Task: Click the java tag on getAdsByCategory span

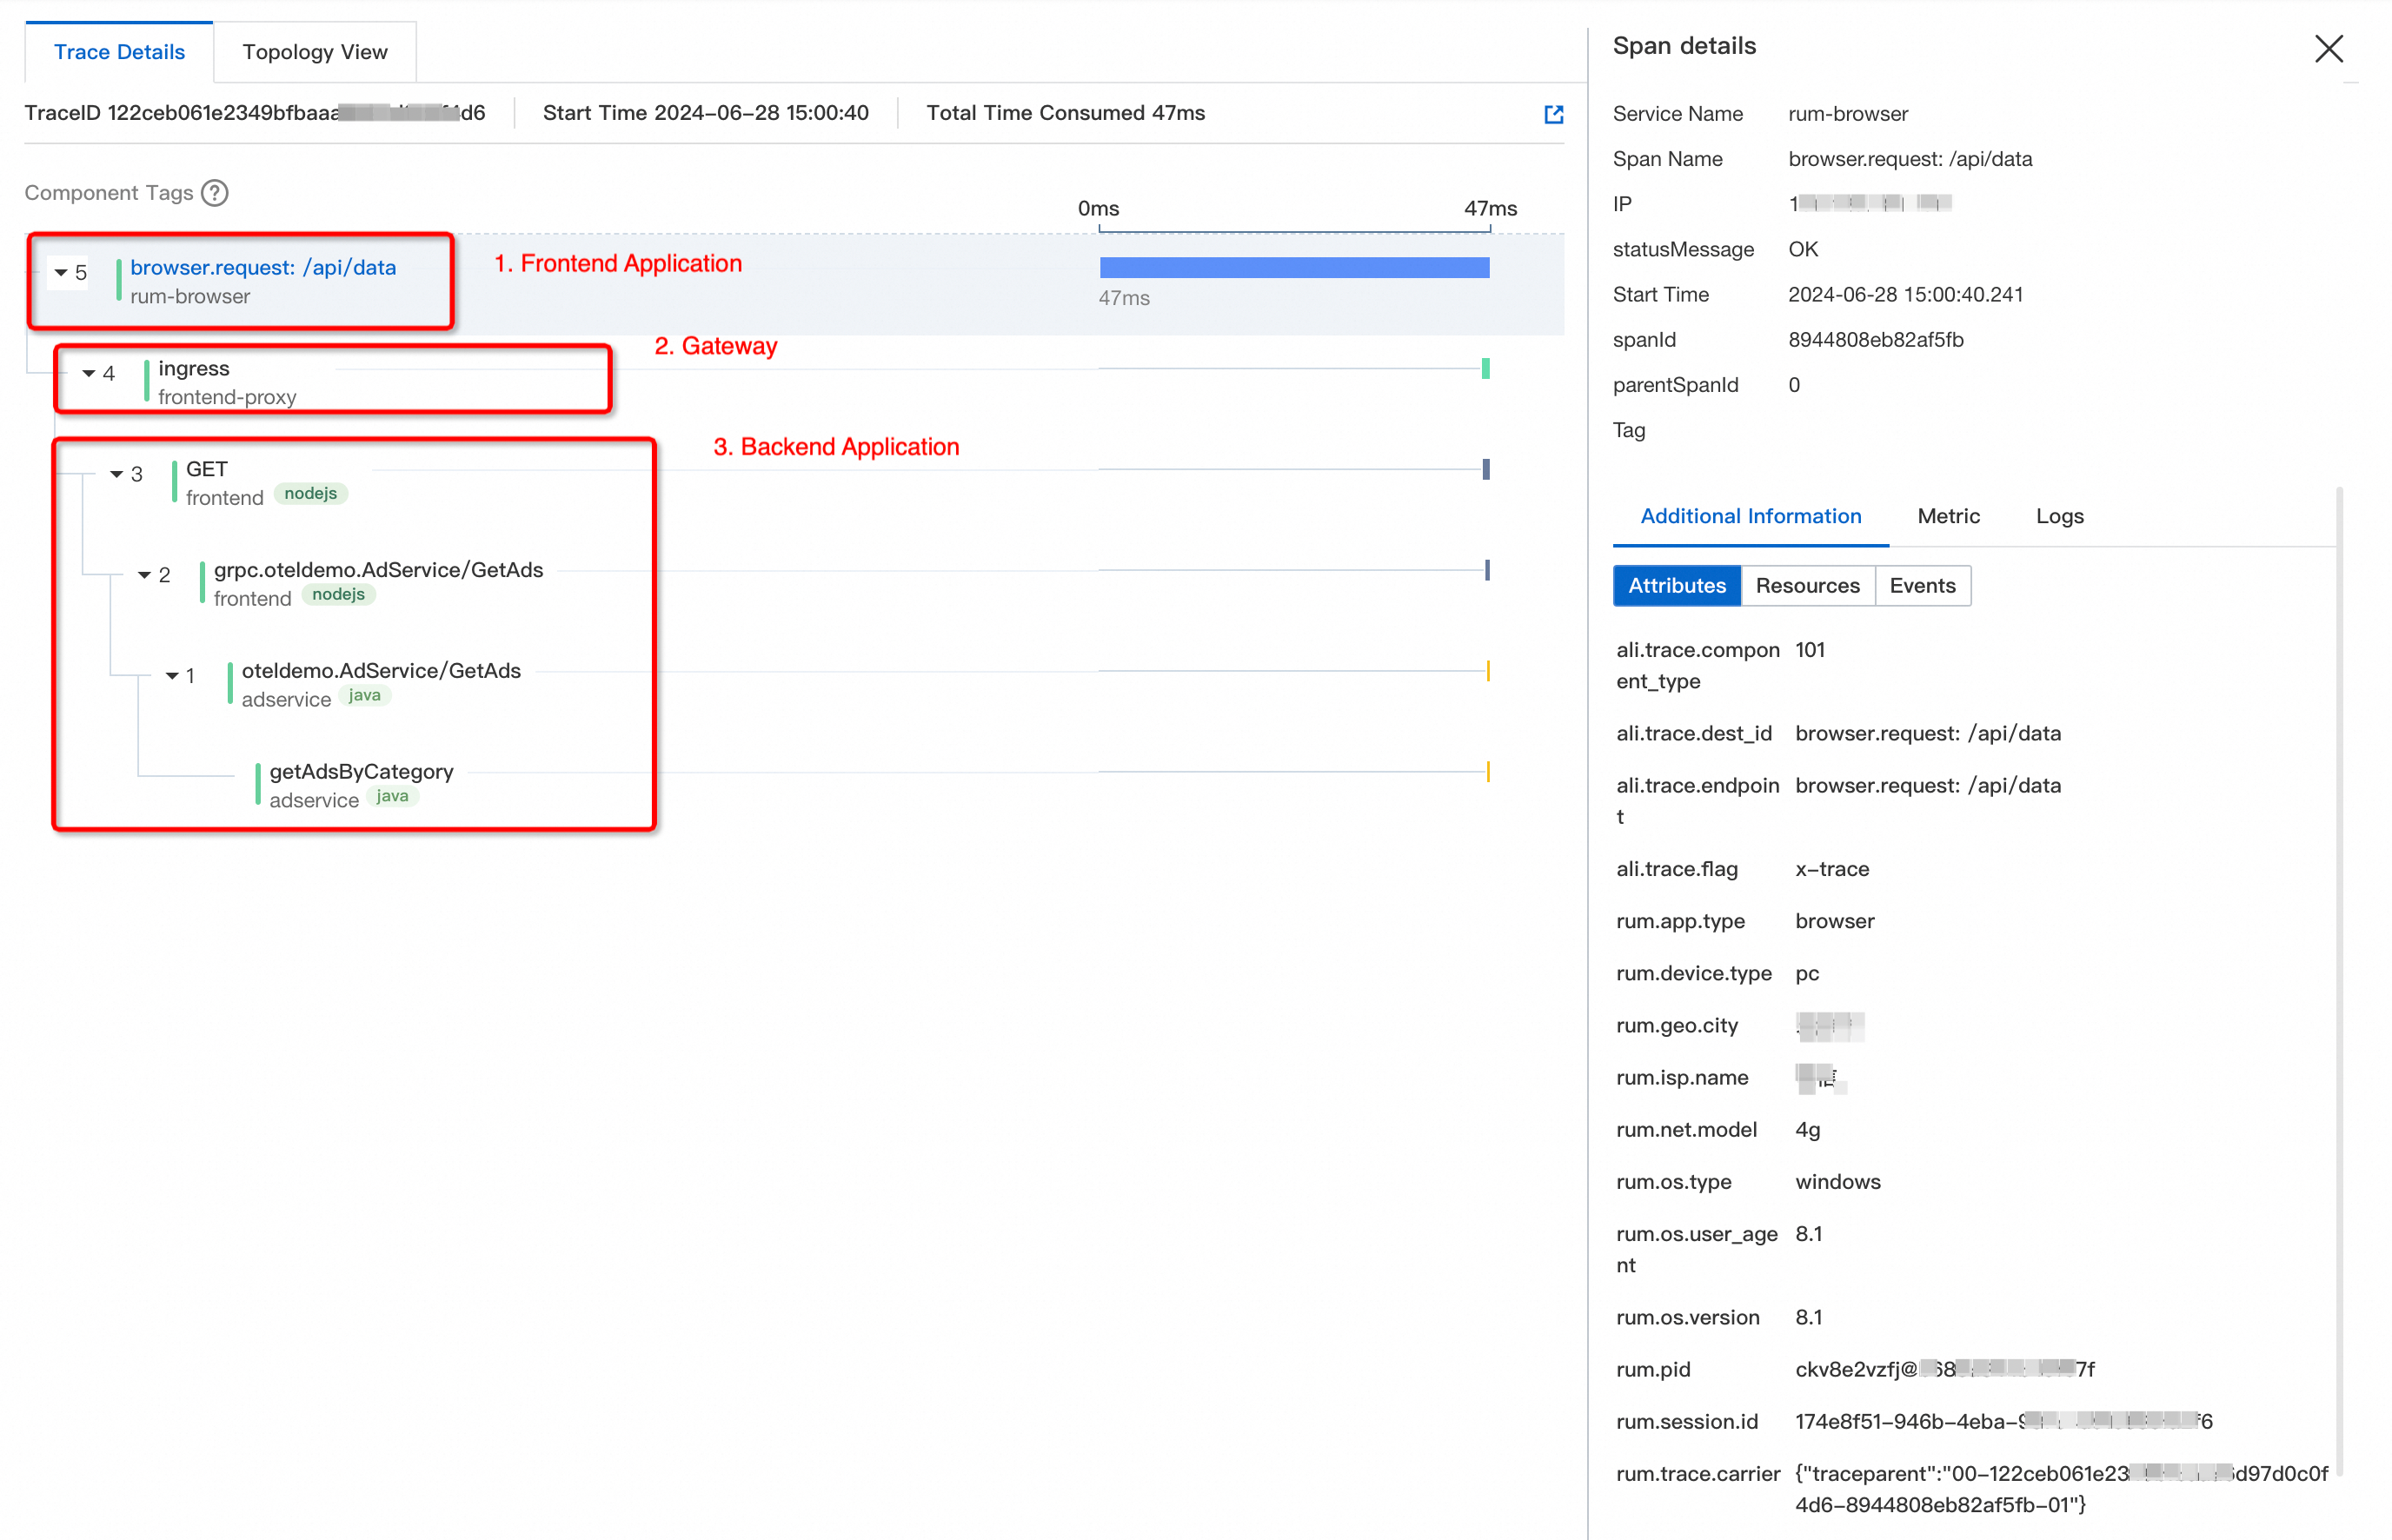Action: point(391,796)
